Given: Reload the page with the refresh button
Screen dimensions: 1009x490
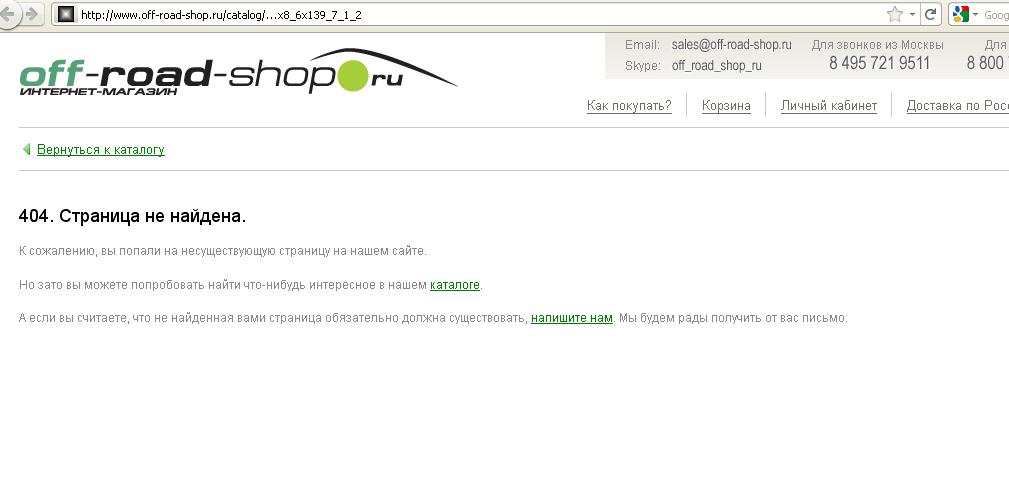Looking at the screenshot, I should tap(930, 14).
